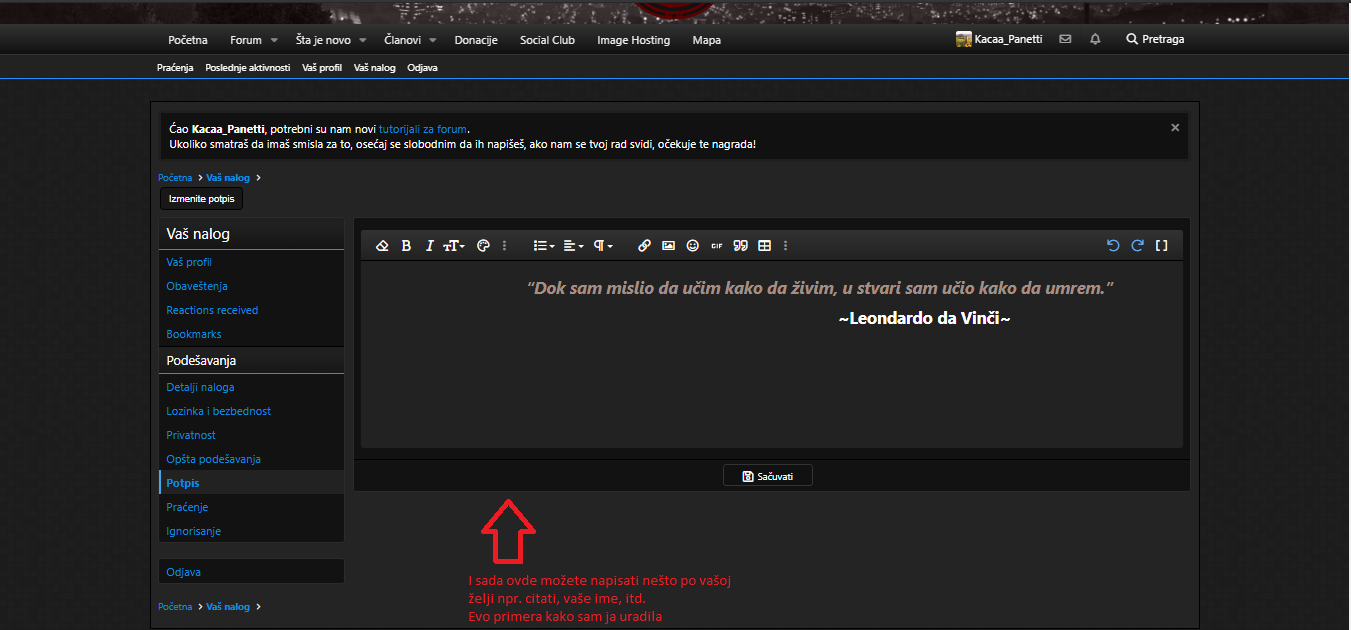Open more insert options in the toolbar
The height and width of the screenshot is (630, 1351).
point(786,246)
